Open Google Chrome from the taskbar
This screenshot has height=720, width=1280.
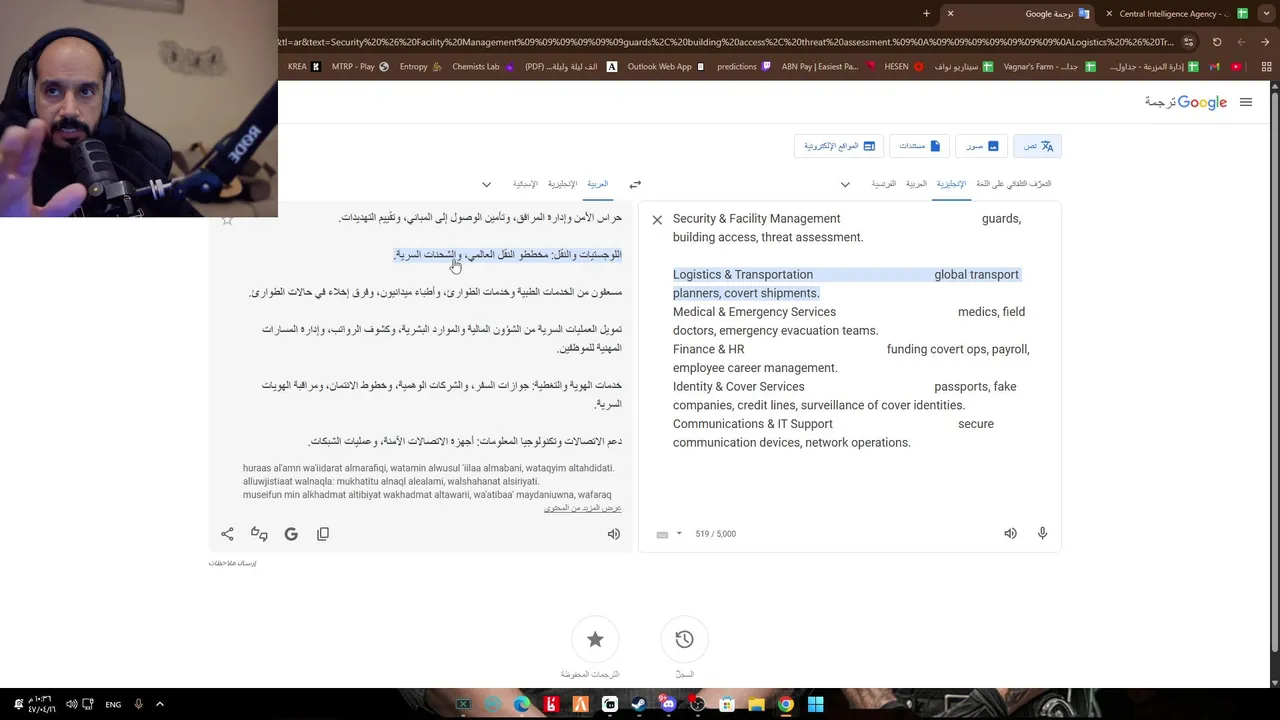coord(786,704)
